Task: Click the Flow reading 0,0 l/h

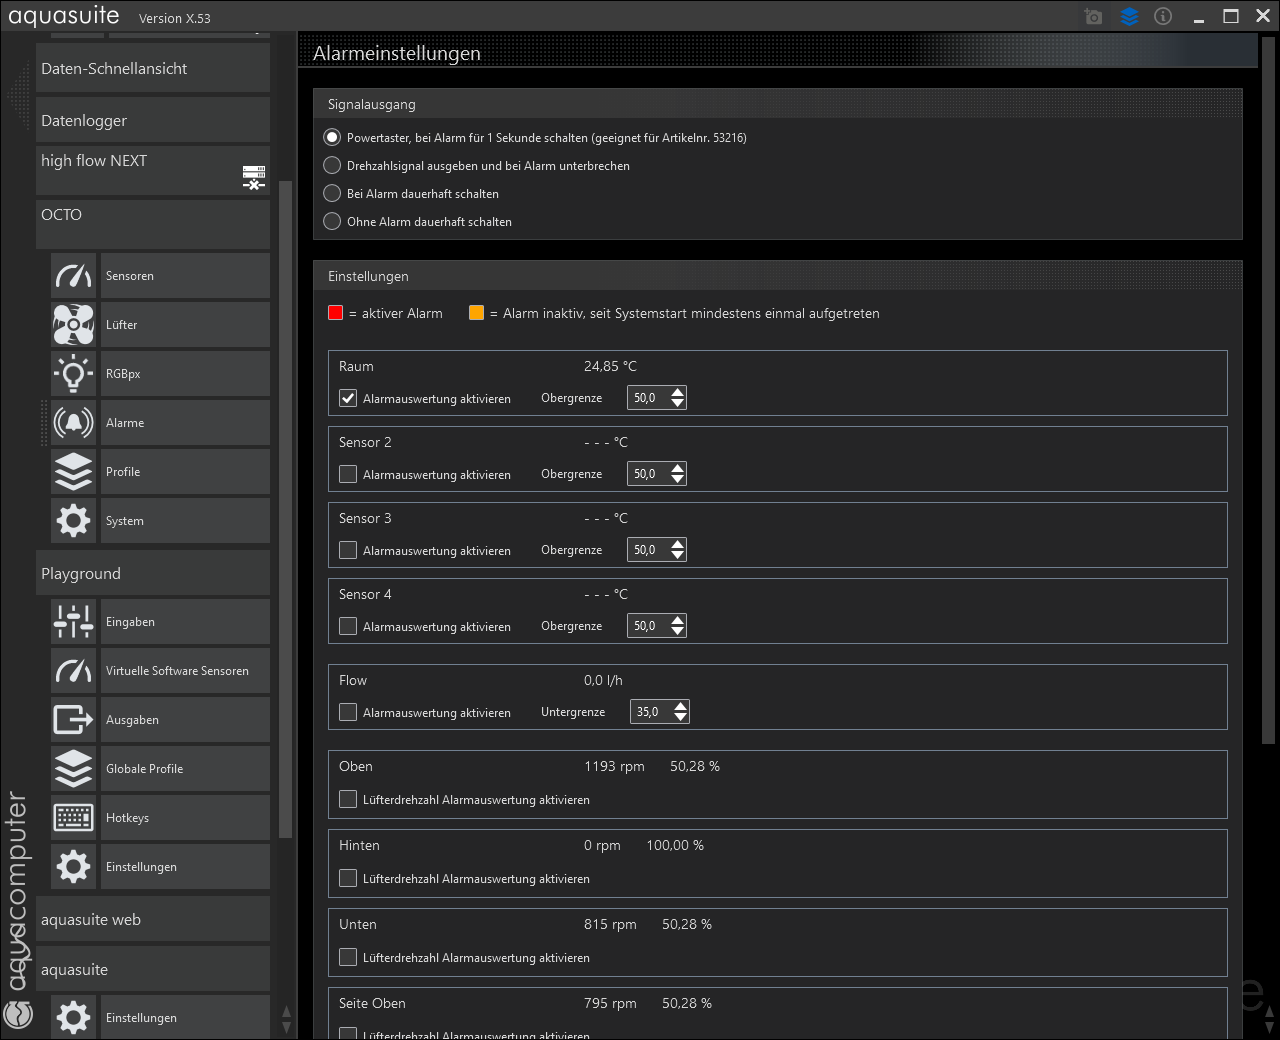Action: coord(603,680)
